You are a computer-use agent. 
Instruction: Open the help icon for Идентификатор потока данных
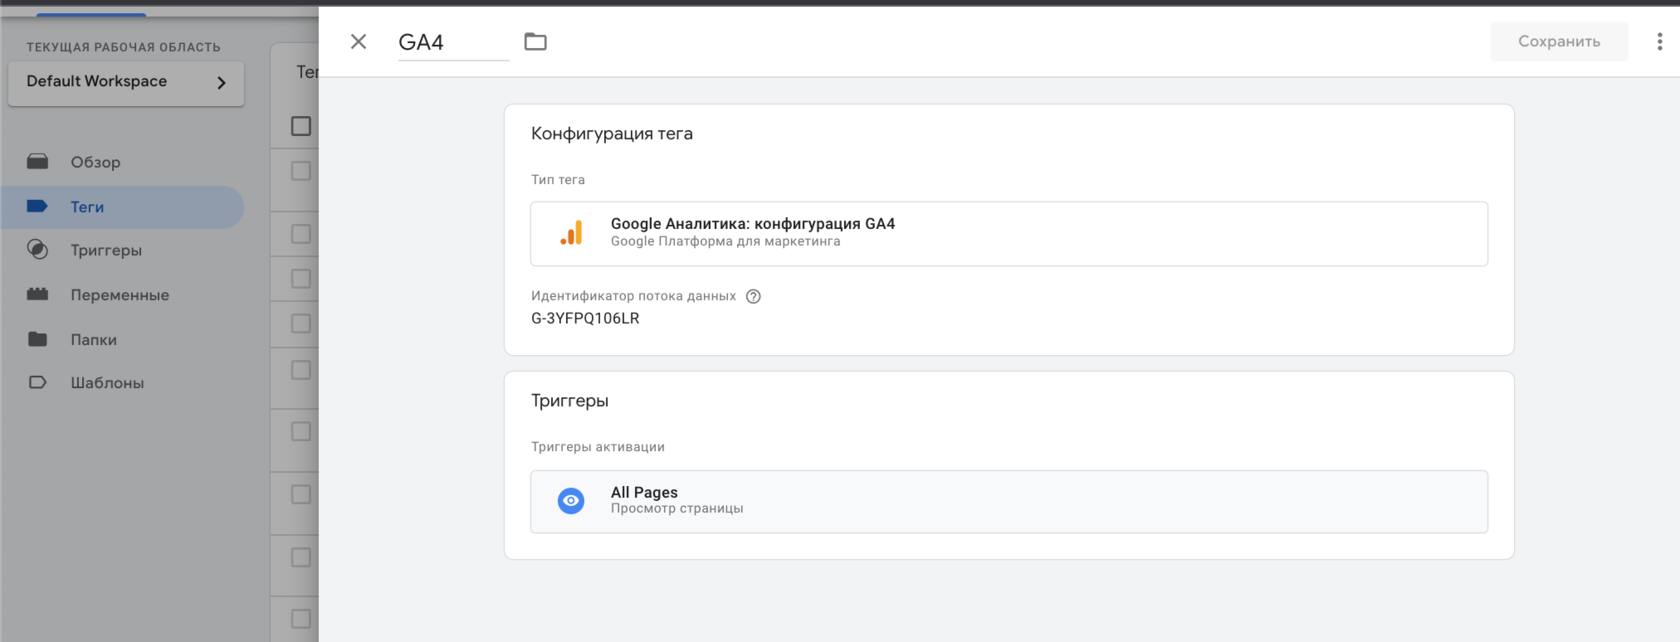coord(753,296)
